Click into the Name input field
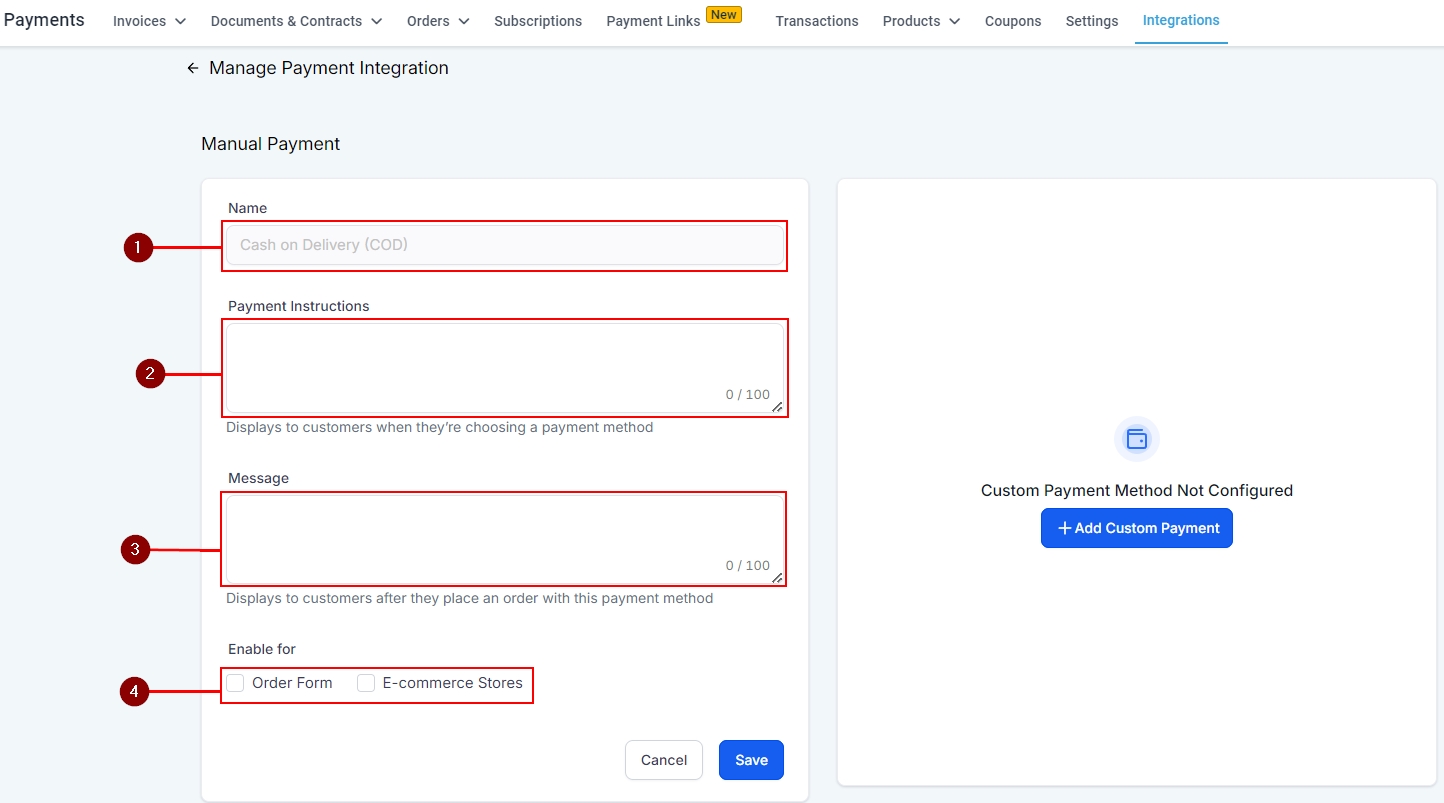This screenshot has width=1444, height=803. coord(505,245)
